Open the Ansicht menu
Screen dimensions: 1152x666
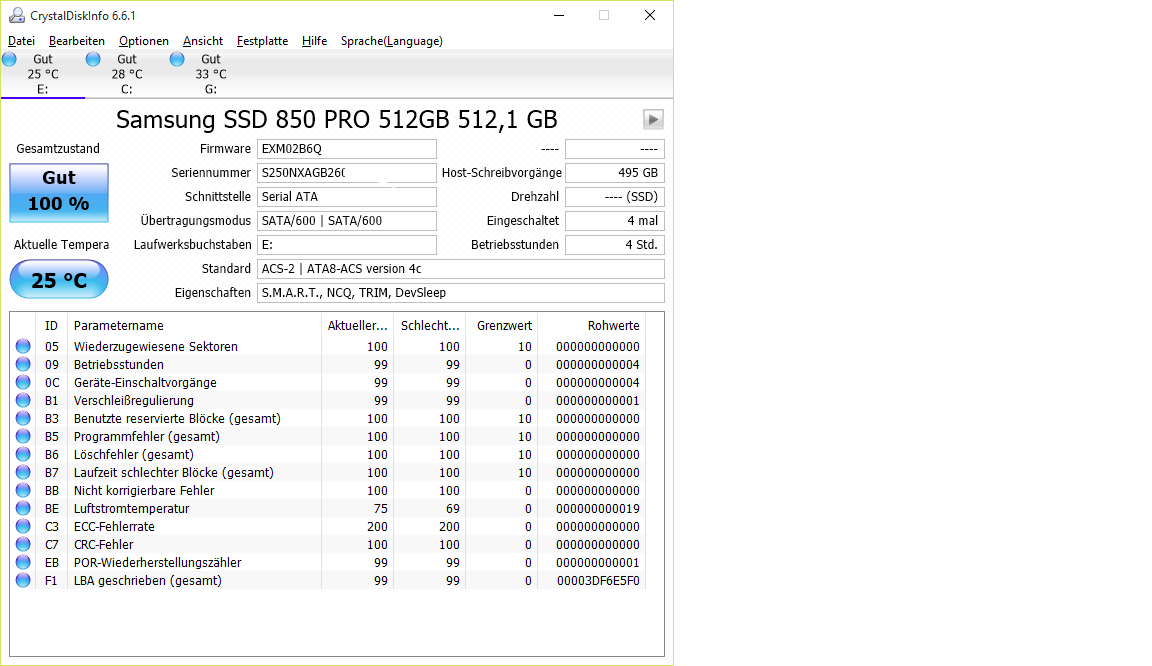click(203, 41)
